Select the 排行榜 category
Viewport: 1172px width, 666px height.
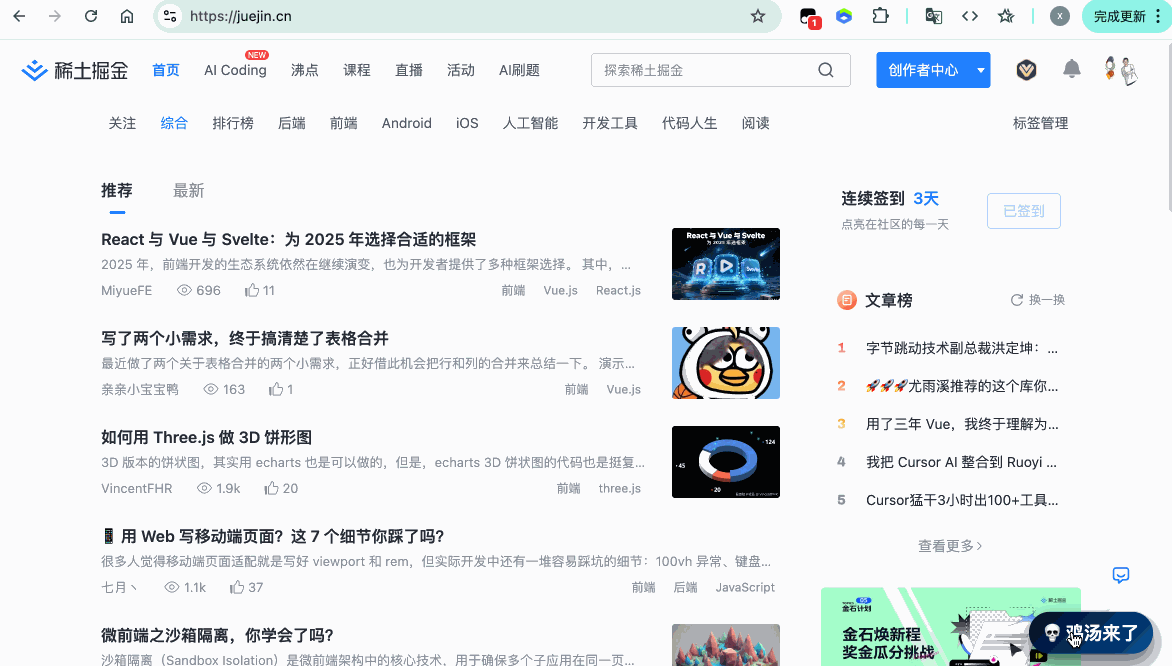[233, 123]
